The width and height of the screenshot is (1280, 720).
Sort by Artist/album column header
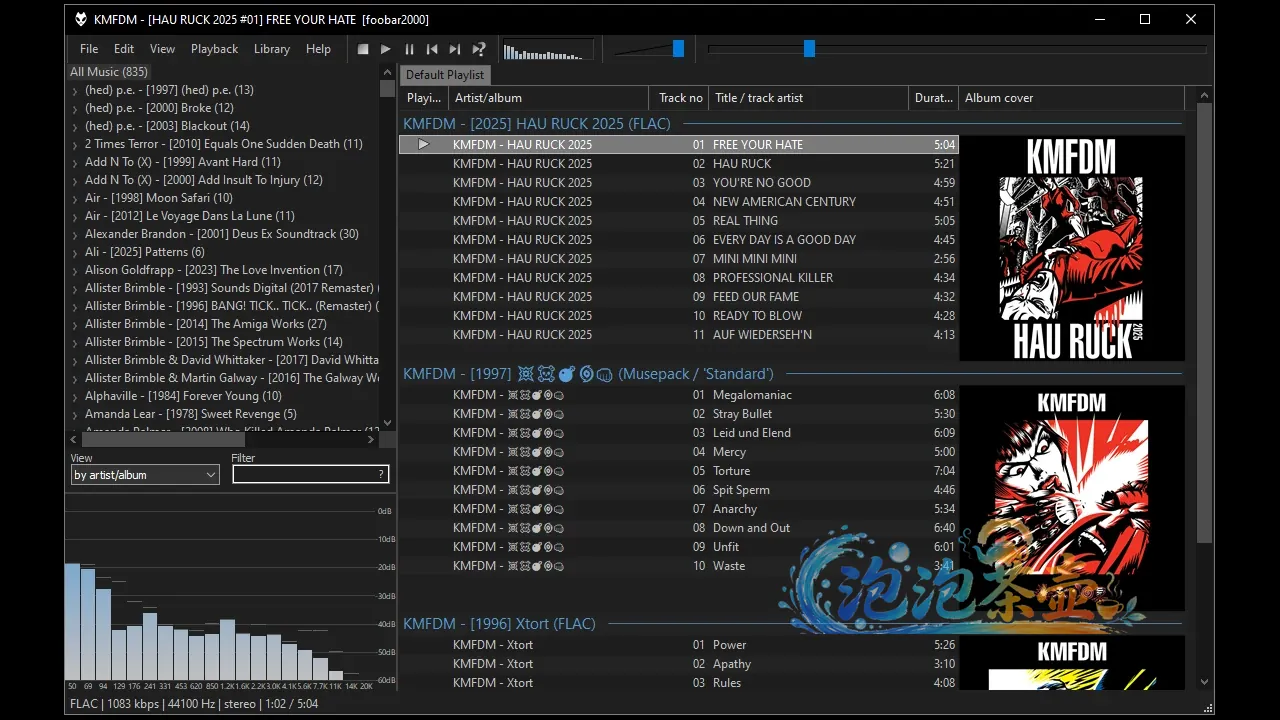click(x=549, y=98)
